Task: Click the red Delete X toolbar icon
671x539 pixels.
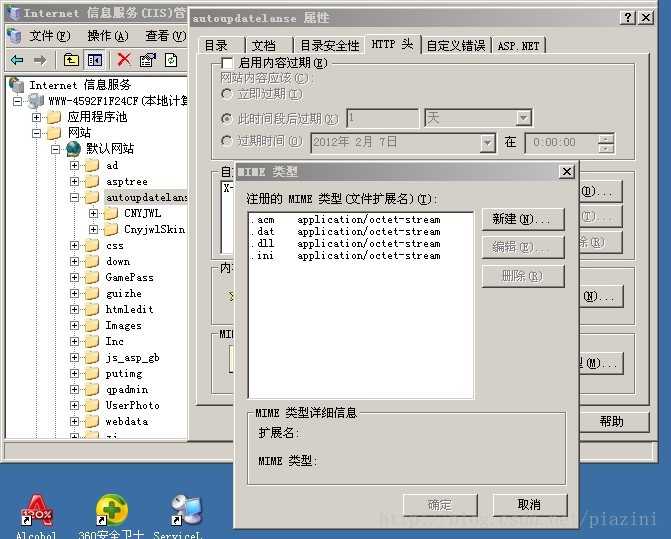Action: pyautogui.click(x=124, y=59)
